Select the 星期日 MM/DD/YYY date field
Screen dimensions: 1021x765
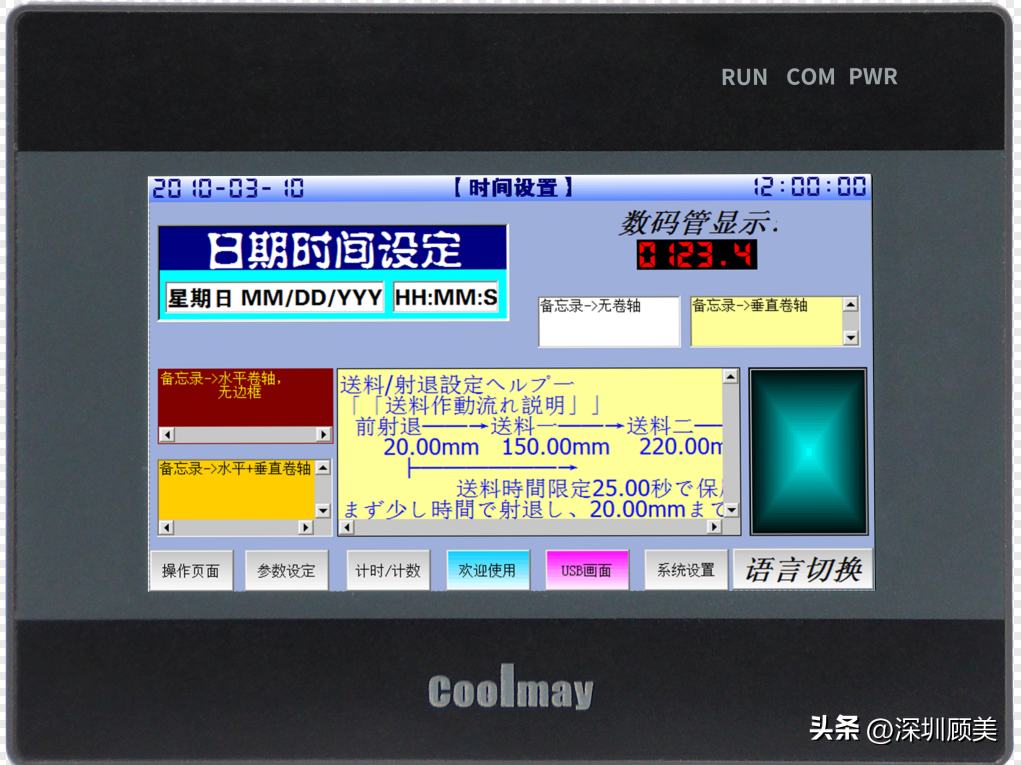click(275, 298)
